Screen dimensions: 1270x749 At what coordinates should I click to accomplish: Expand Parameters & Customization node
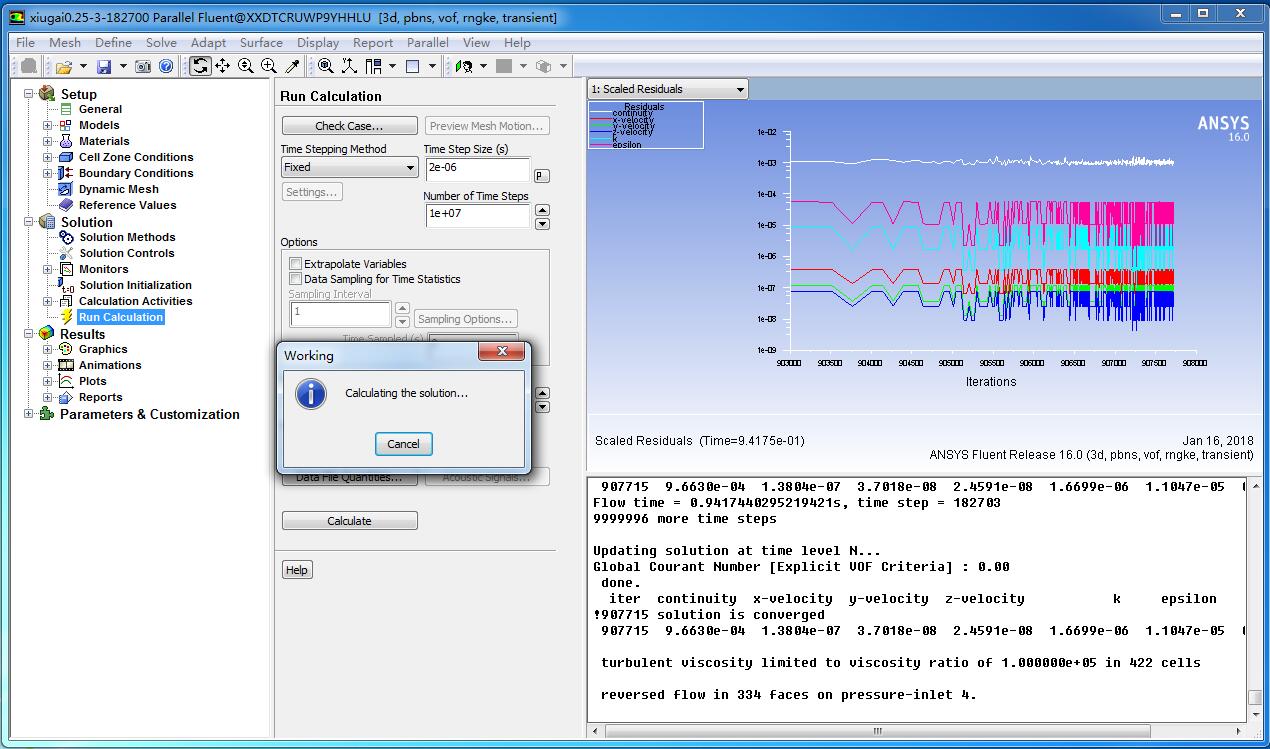(29, 414)
